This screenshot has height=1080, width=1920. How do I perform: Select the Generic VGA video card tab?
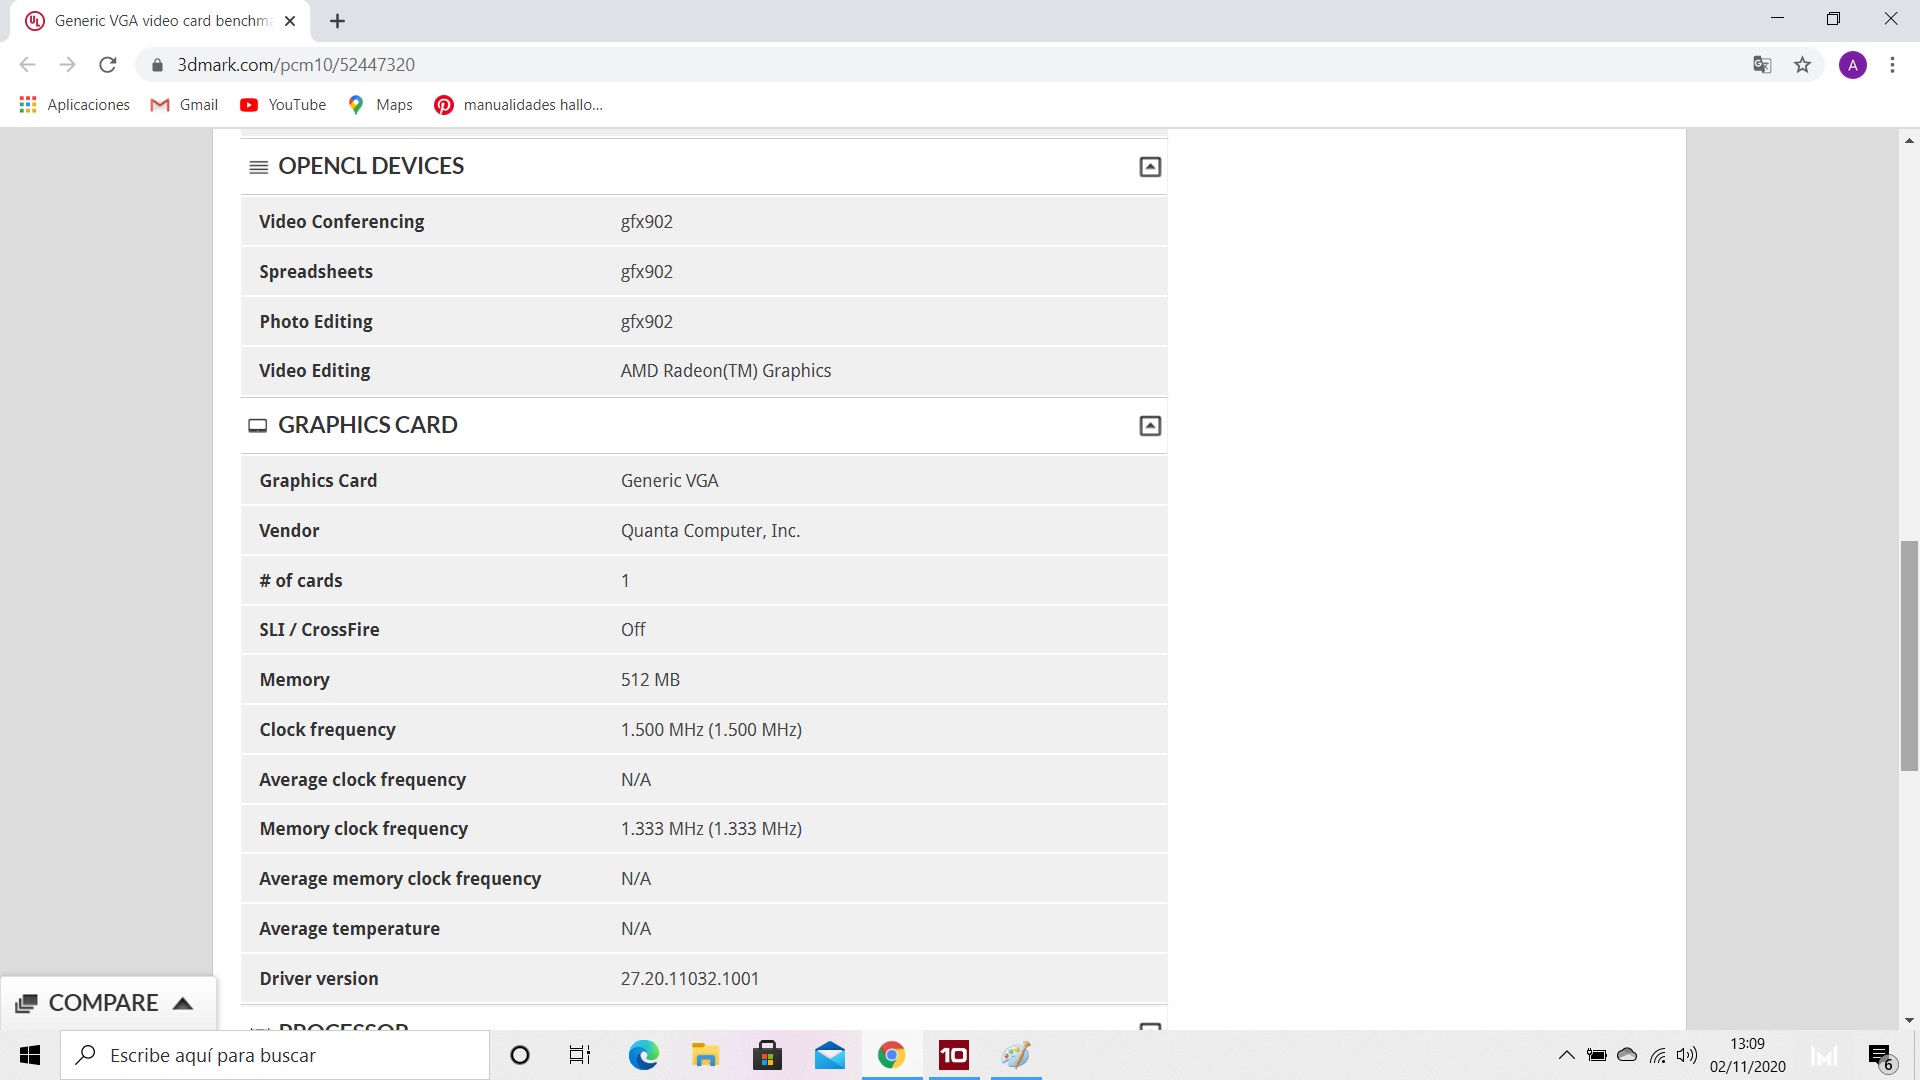(x=160, y=21)
